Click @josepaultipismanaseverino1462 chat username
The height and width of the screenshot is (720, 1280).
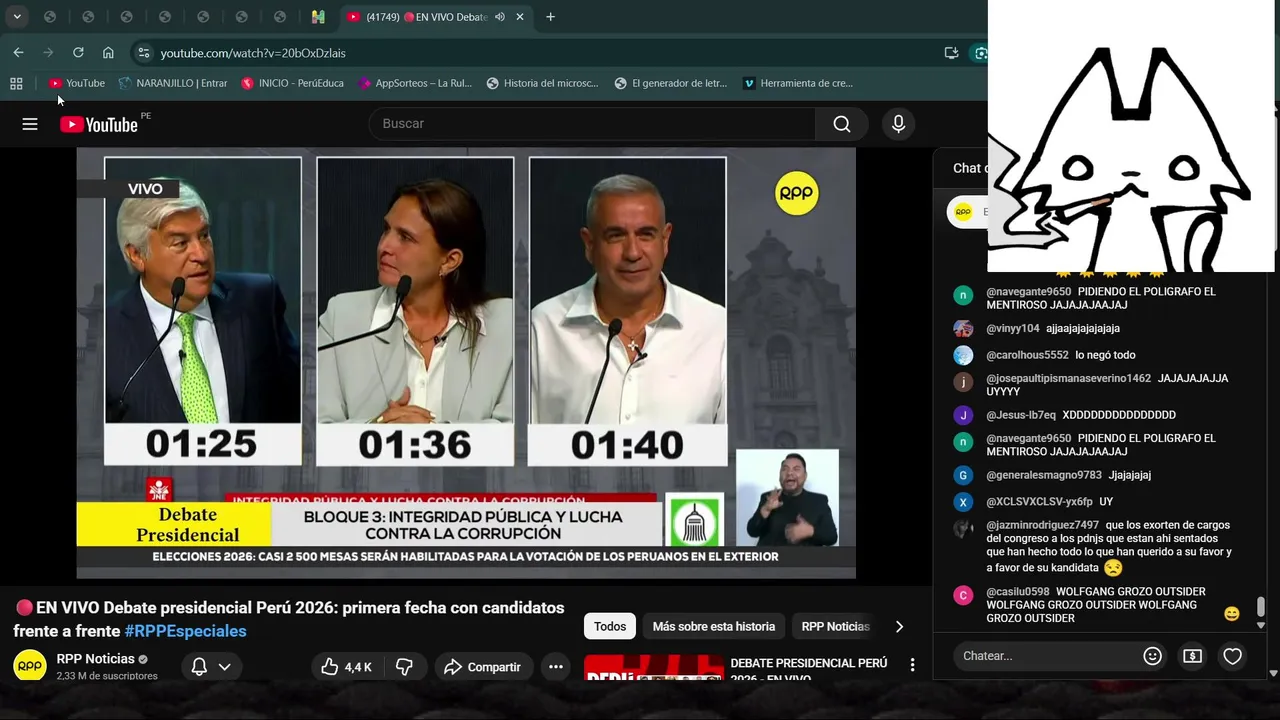1068,378
